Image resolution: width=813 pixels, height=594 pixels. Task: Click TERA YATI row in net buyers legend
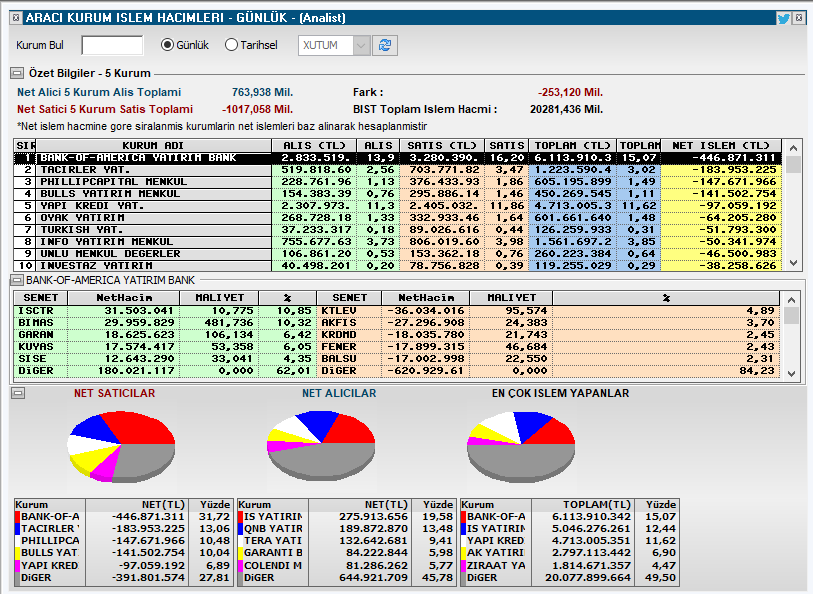coord(346,541)
